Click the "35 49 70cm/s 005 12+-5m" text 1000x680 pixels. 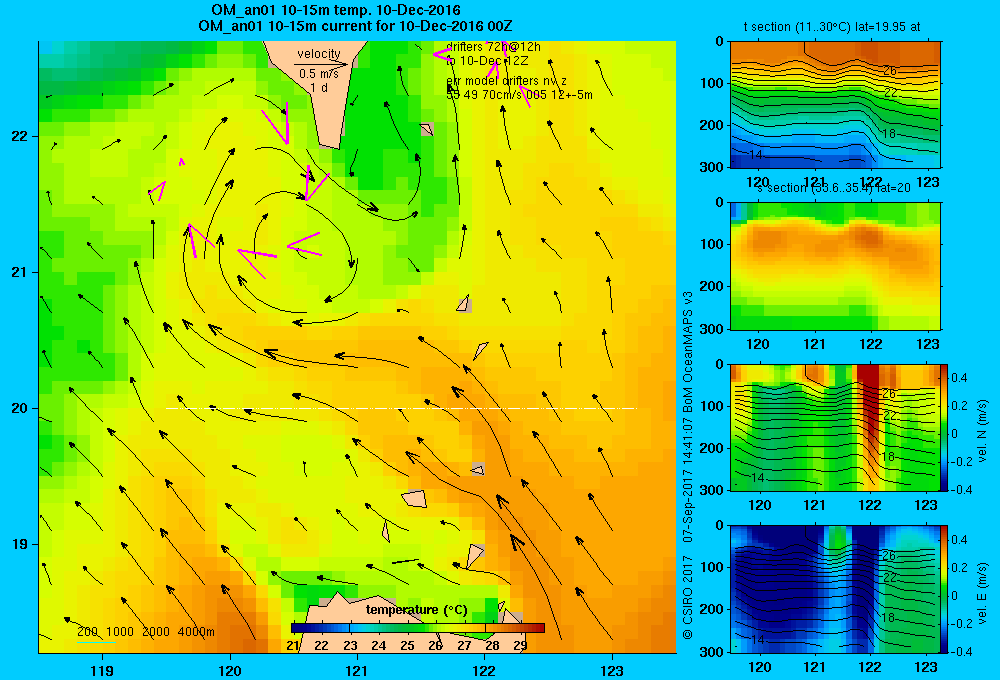pos(519,95)
